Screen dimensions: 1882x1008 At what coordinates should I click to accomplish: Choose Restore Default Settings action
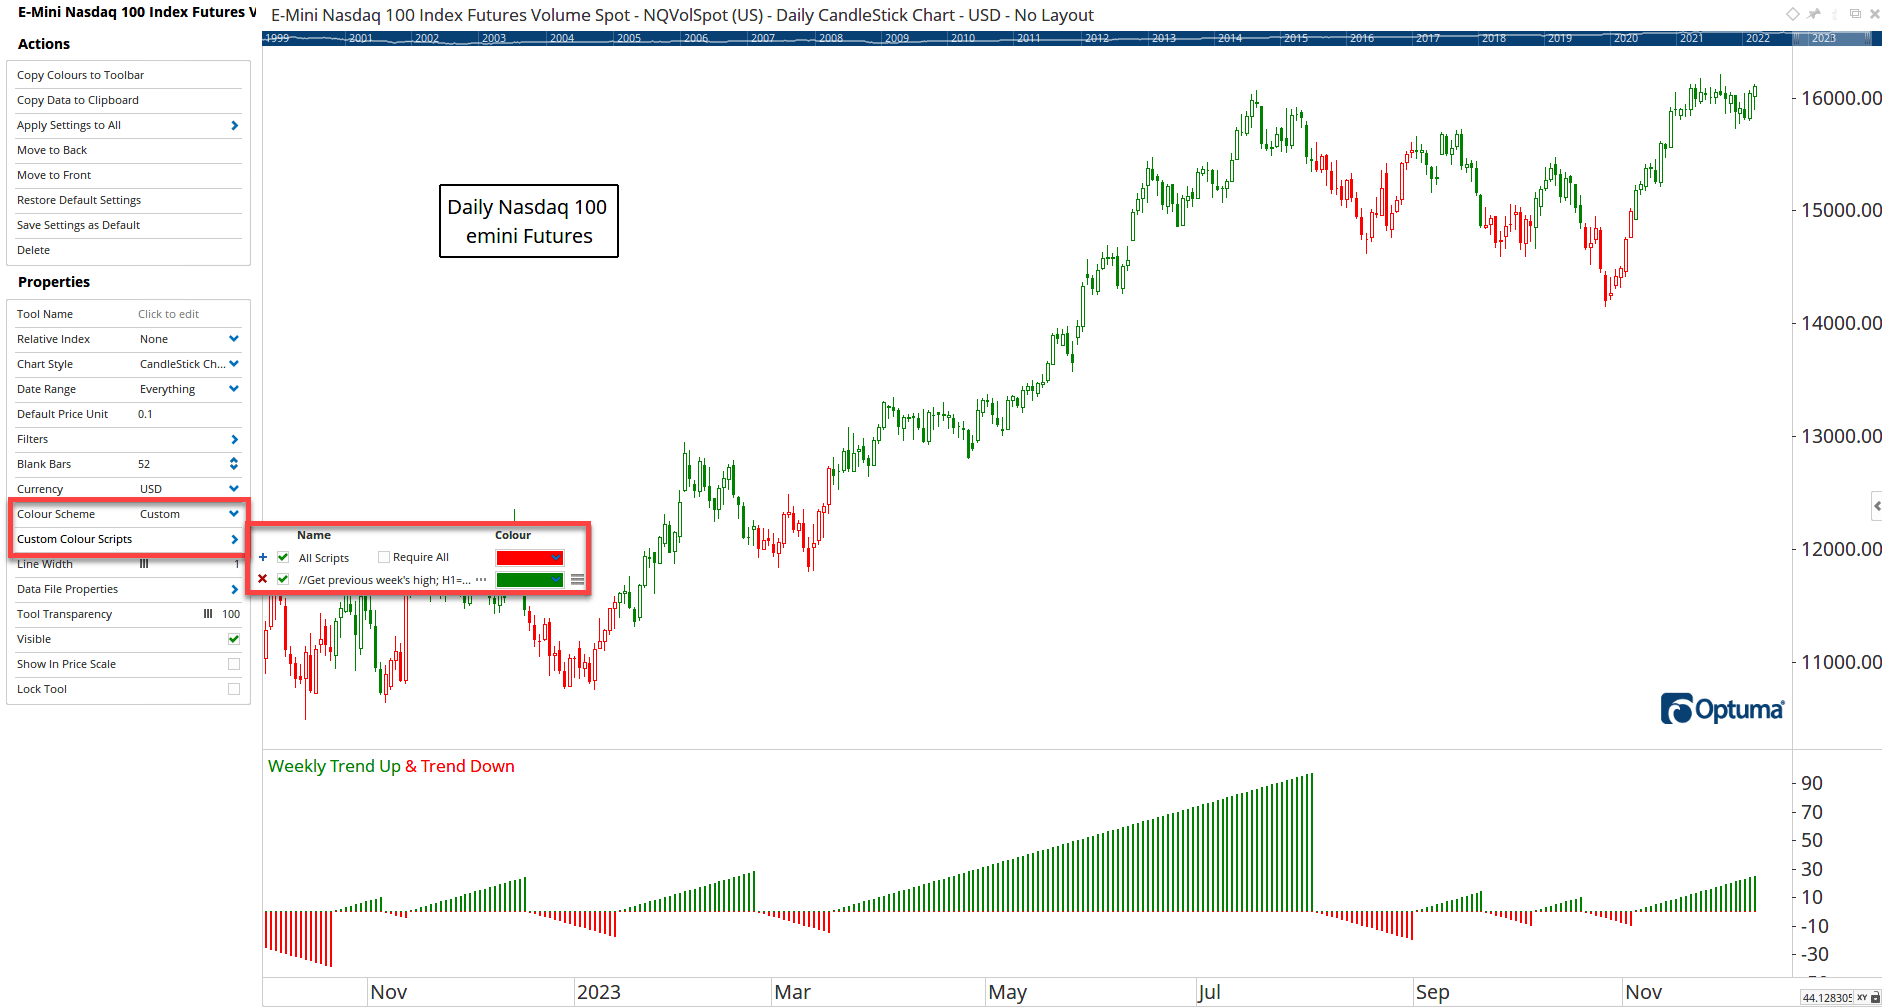[x=79, y=200]
